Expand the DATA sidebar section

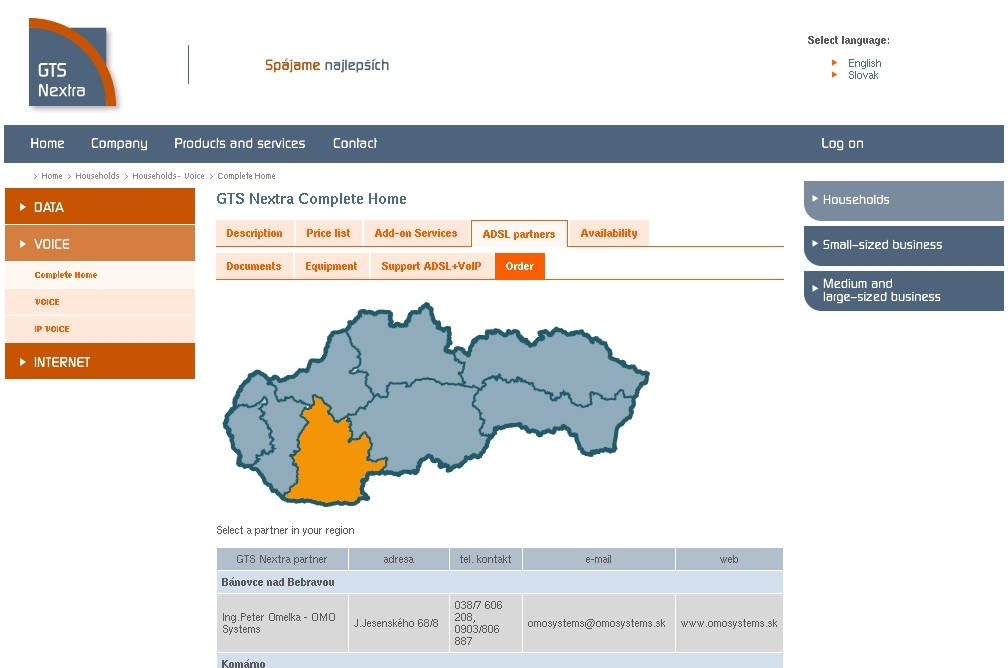pyautogui.click(x=100, y=206)
